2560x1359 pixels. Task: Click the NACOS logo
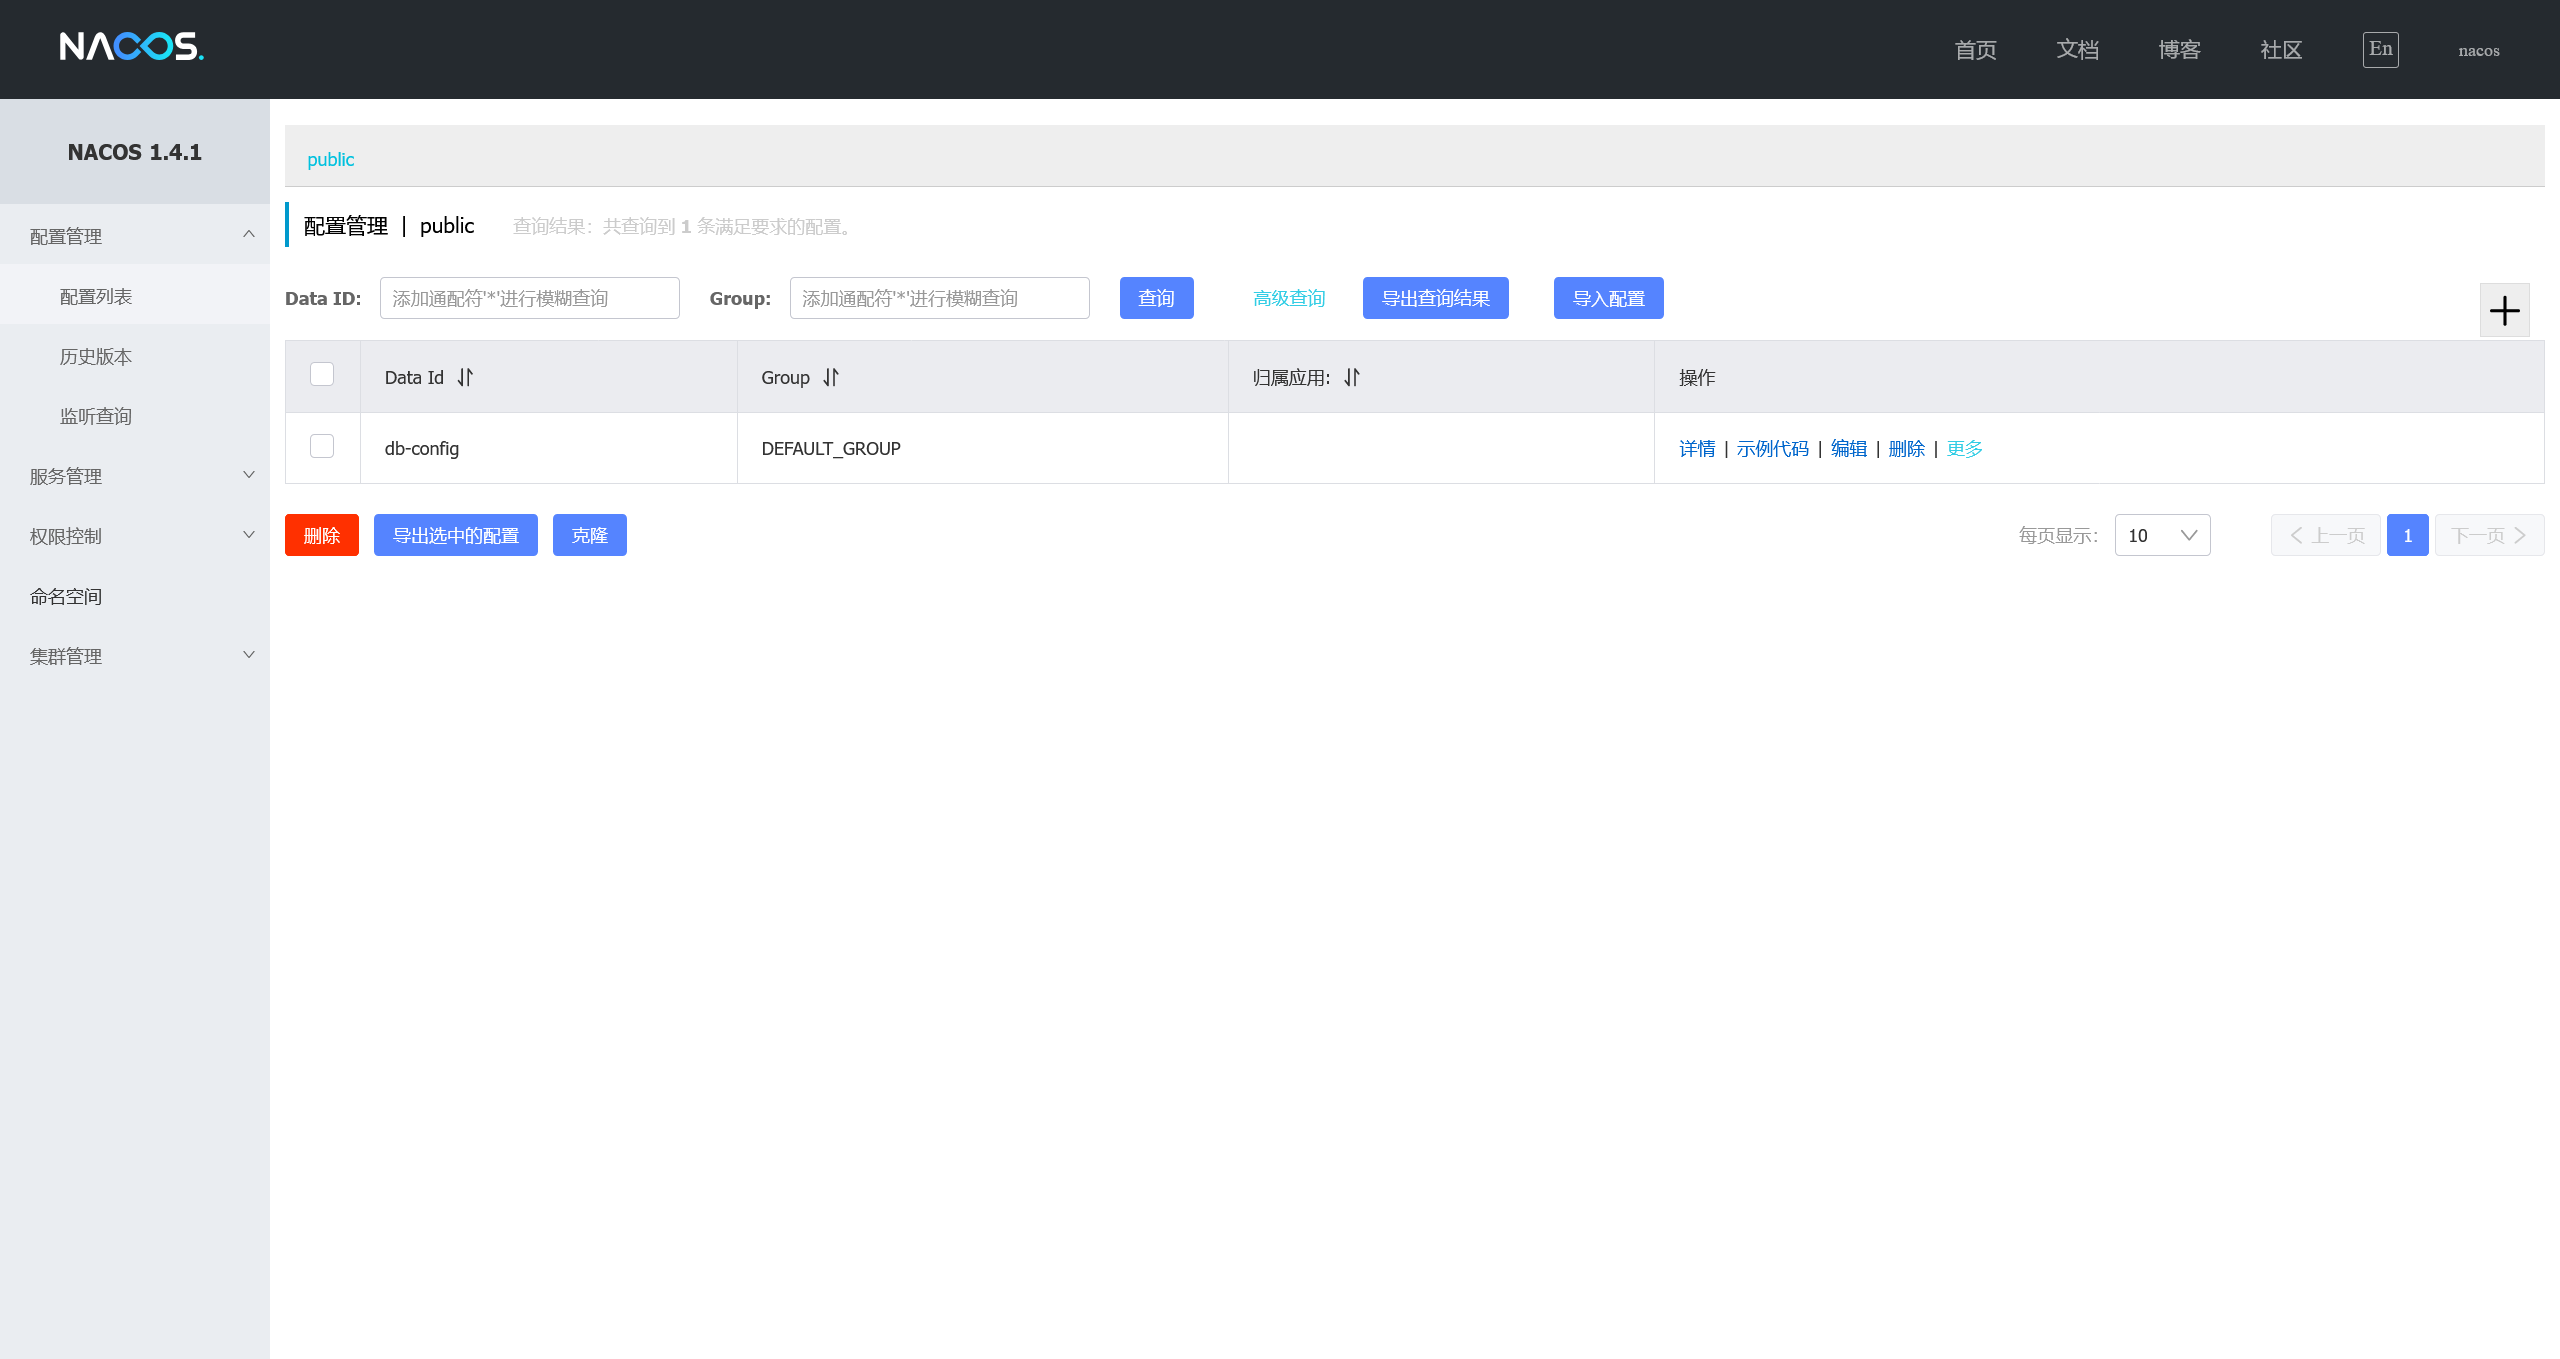131,47
